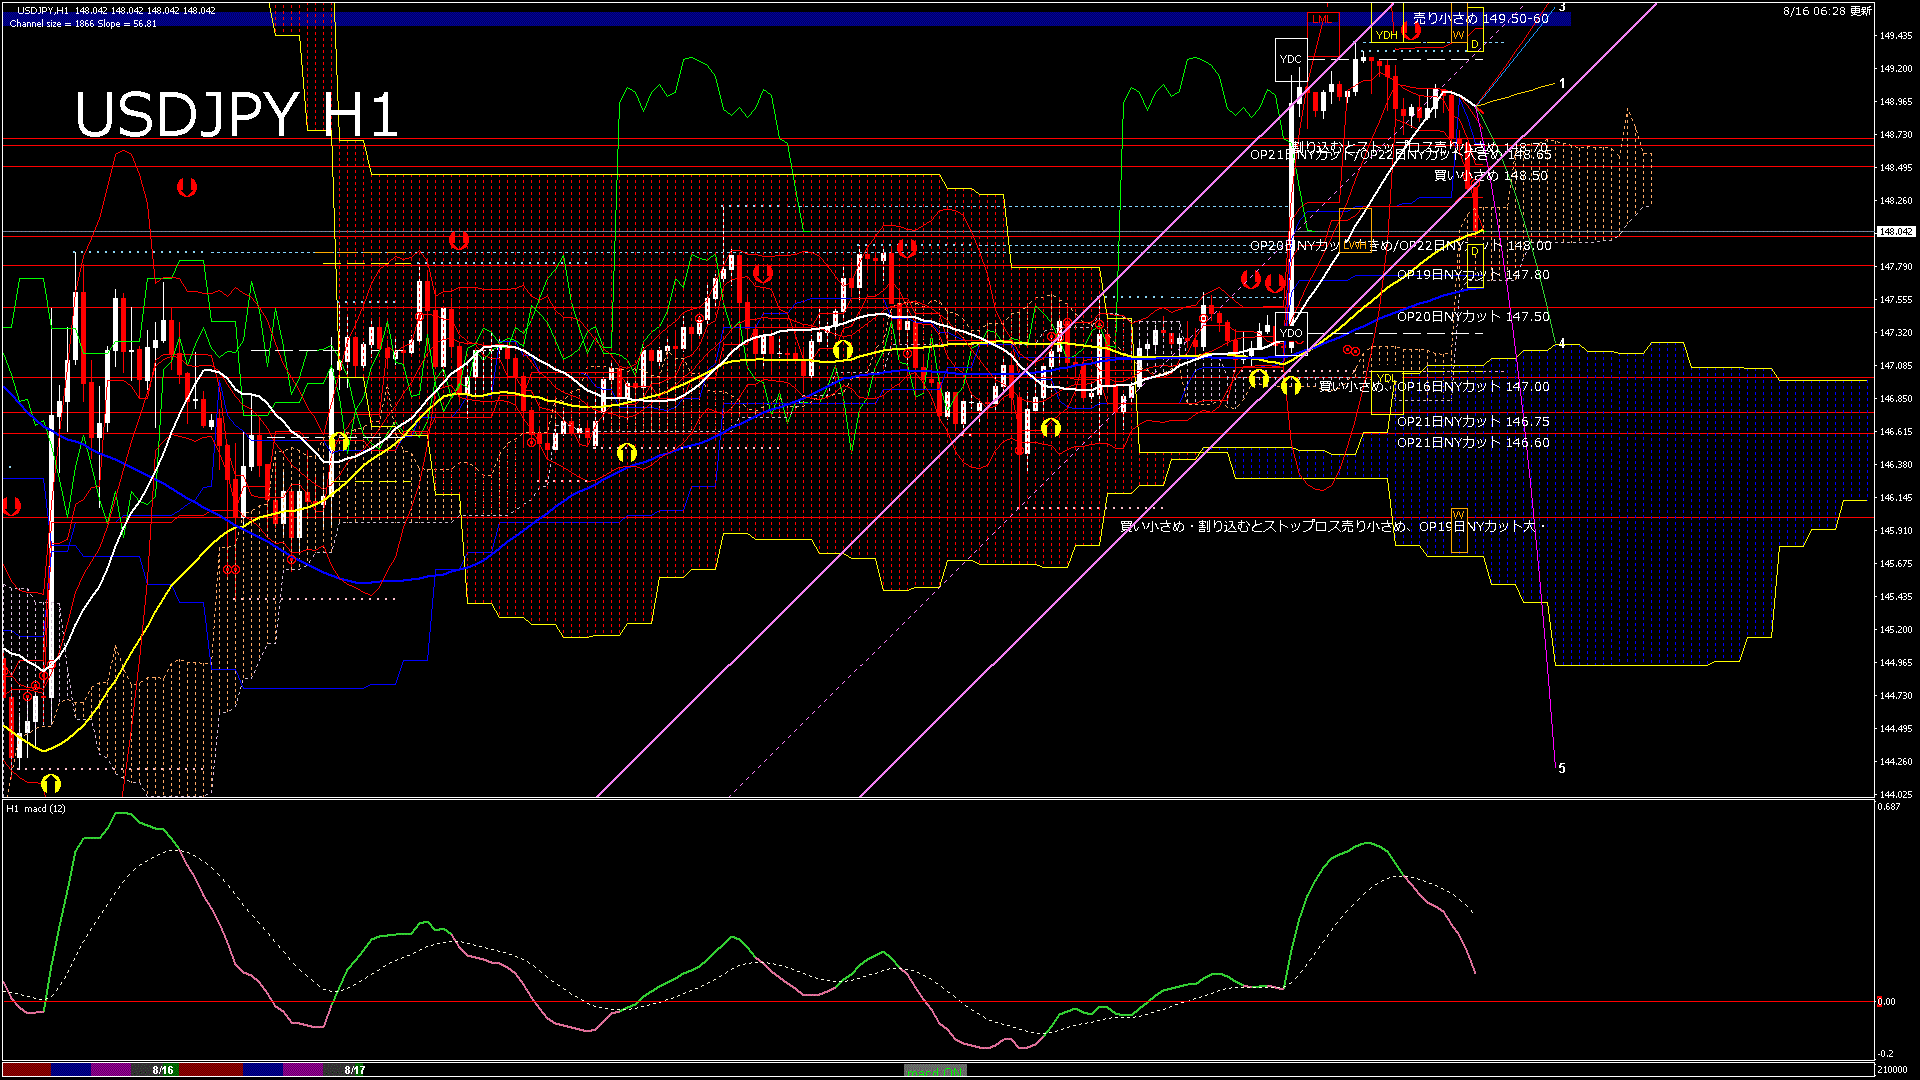The width and height of the screenshot is (1920, 1080).
Task: Select the YDL marker label
Action: tap(1385, 378)
